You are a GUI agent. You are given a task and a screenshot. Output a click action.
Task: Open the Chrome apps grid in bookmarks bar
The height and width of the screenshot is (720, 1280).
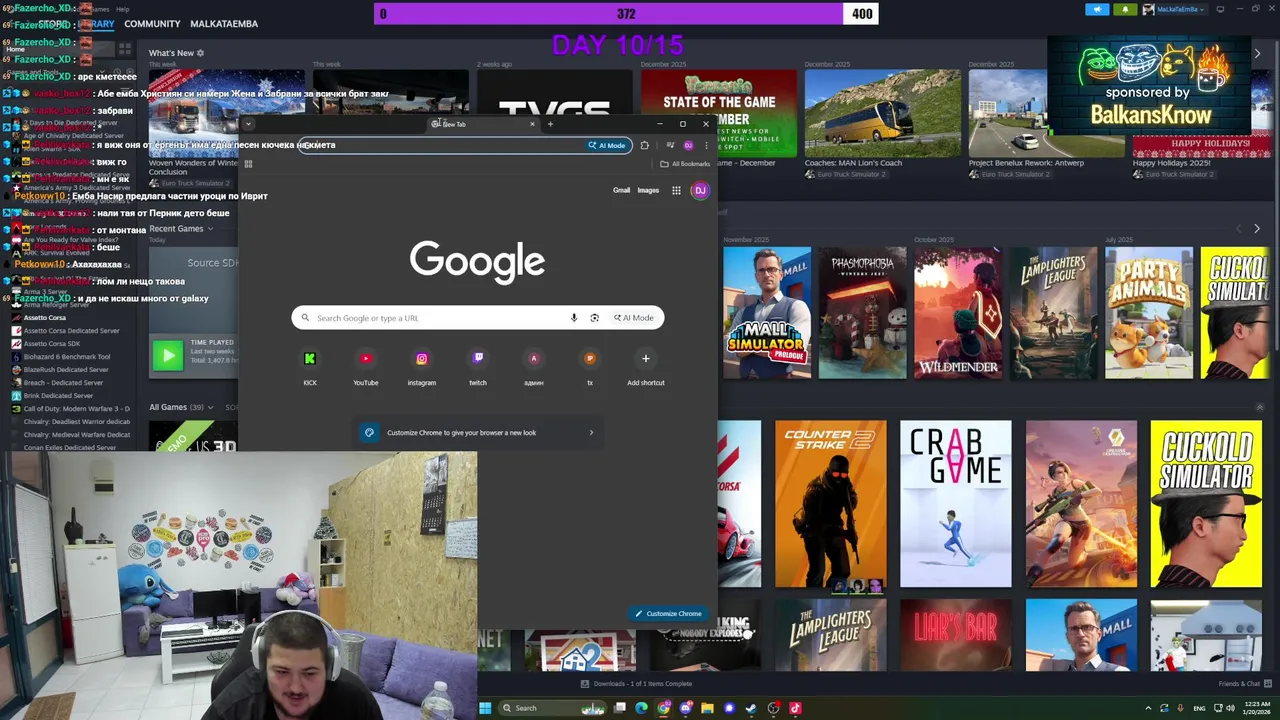pyautogui.click(x=248, y=164)
